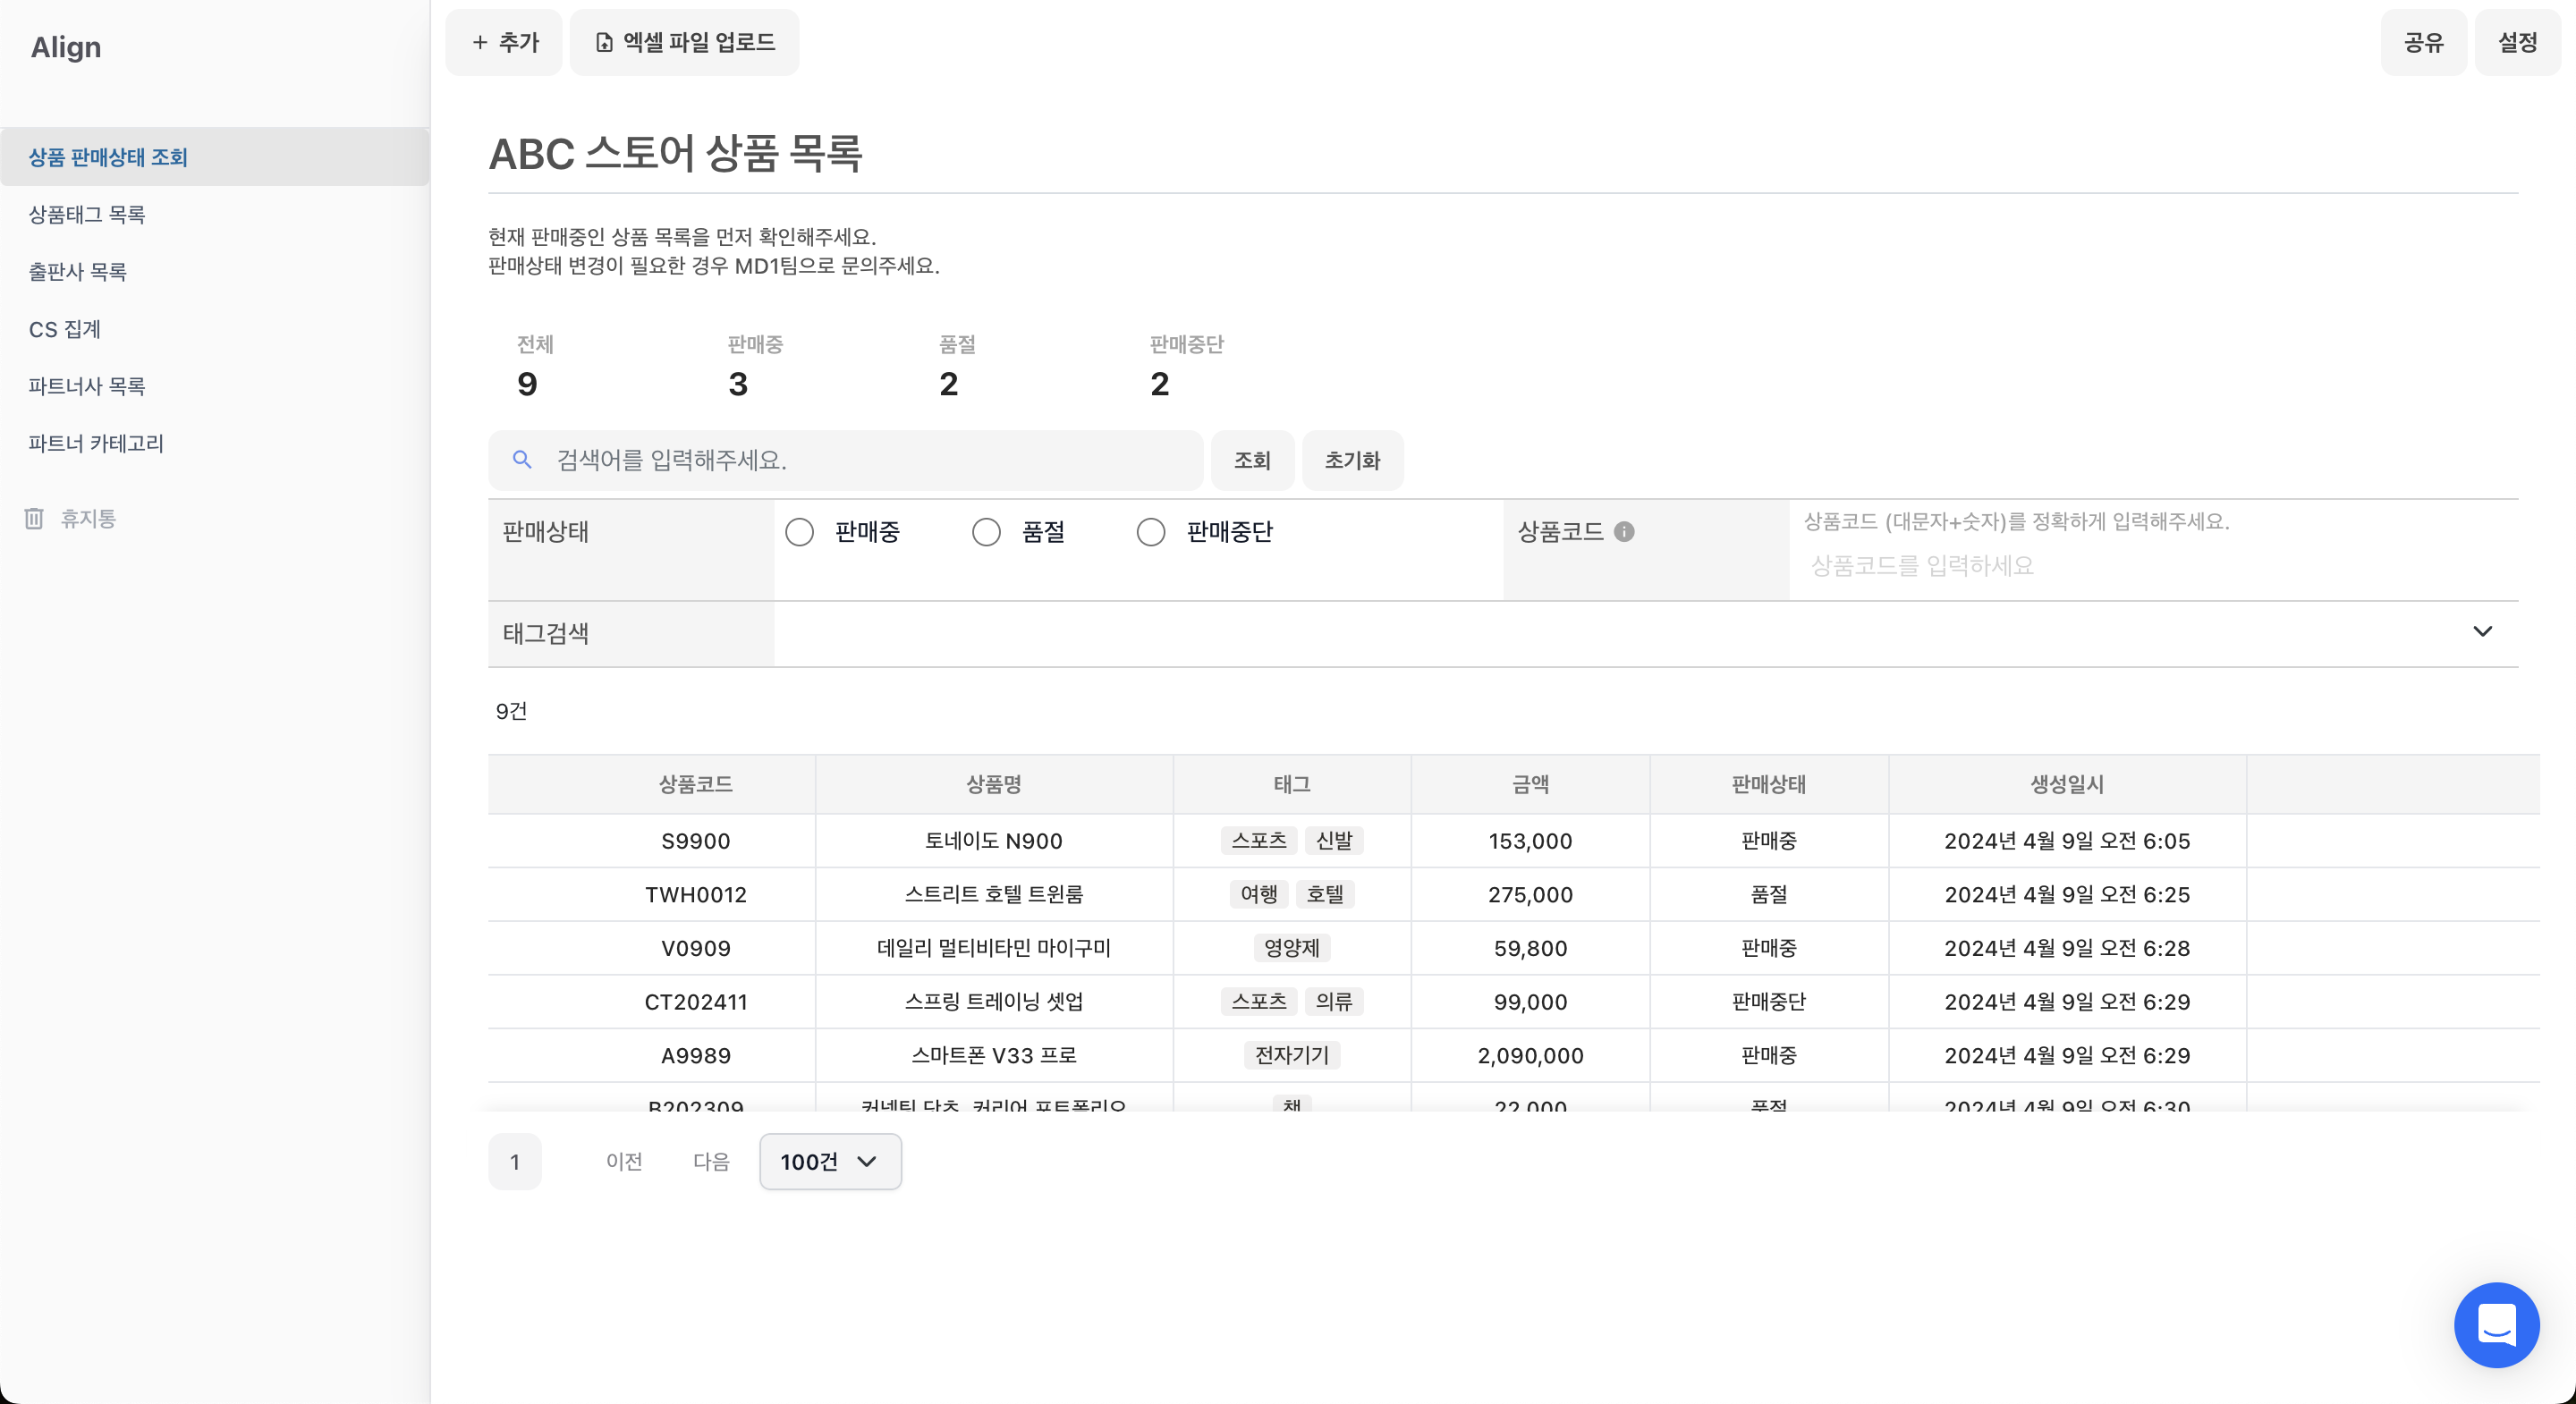This screenshot has height=1404, width=2576.
Task: Click date 2024년 4월 9일 오전 6:25
Action: (x=2066, y=895)
